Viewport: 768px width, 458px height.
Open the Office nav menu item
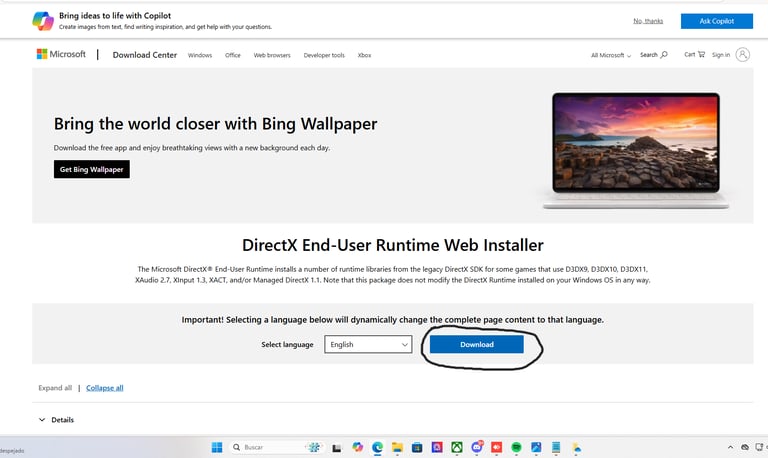(233, 55)
